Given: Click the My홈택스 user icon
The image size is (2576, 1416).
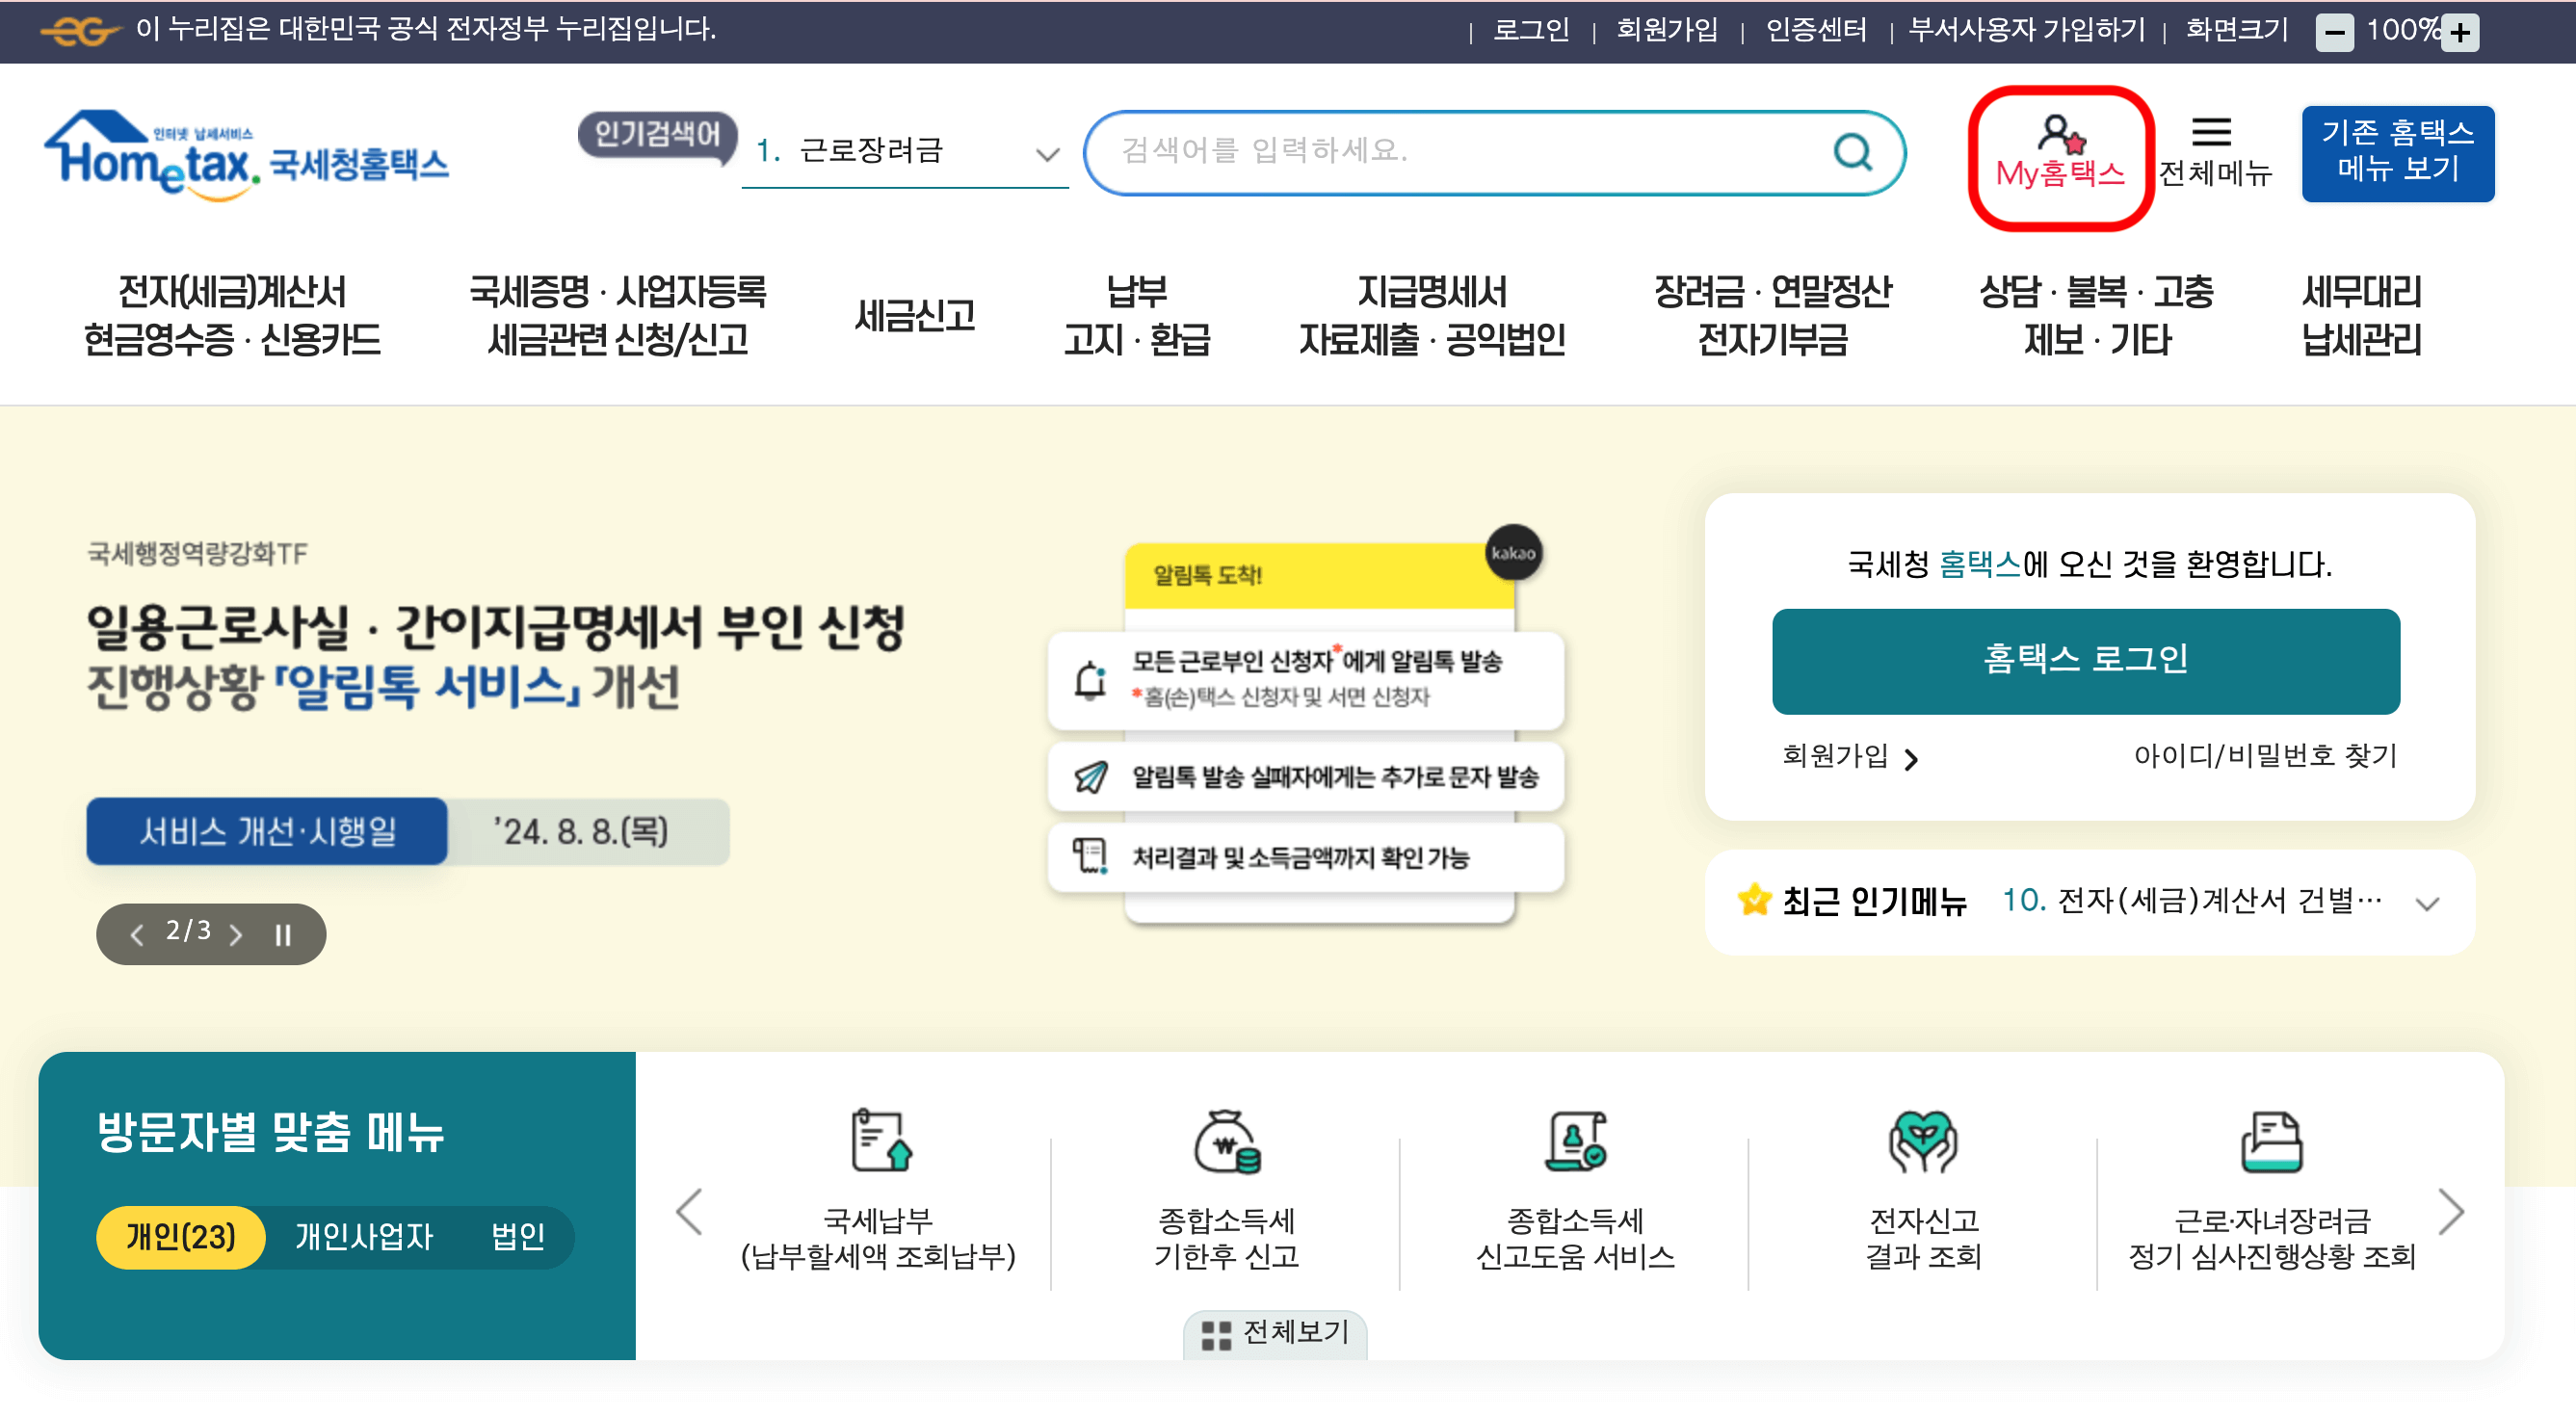Looking at the screenshot, I should click(2060, 135).
